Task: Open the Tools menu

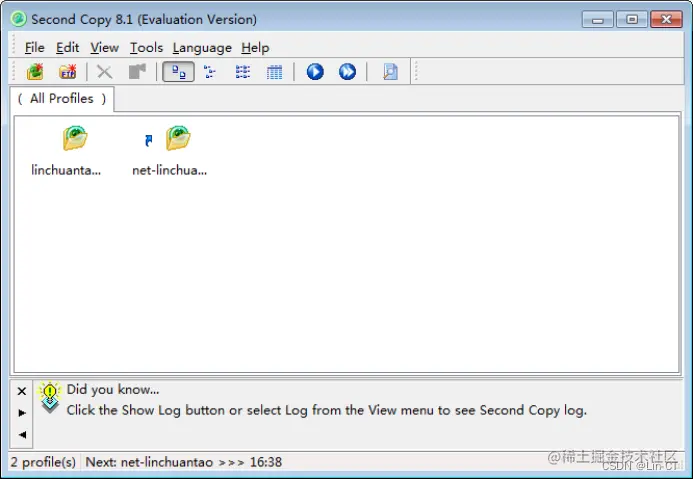Action: click(146, 47)
